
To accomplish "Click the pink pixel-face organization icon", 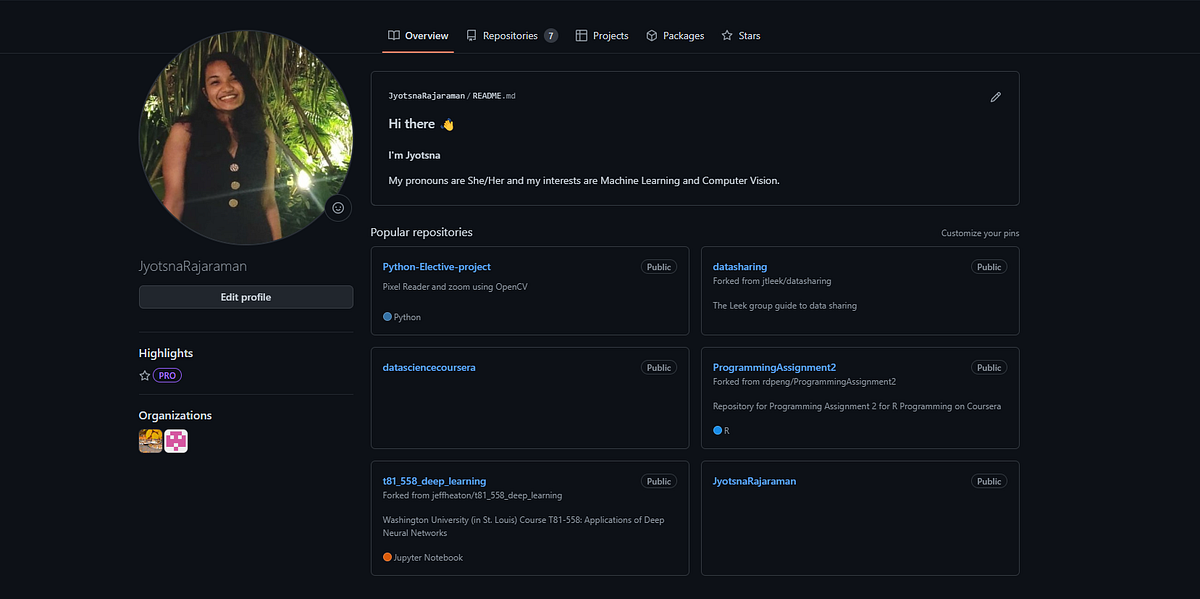I will [x=176, y=440].
